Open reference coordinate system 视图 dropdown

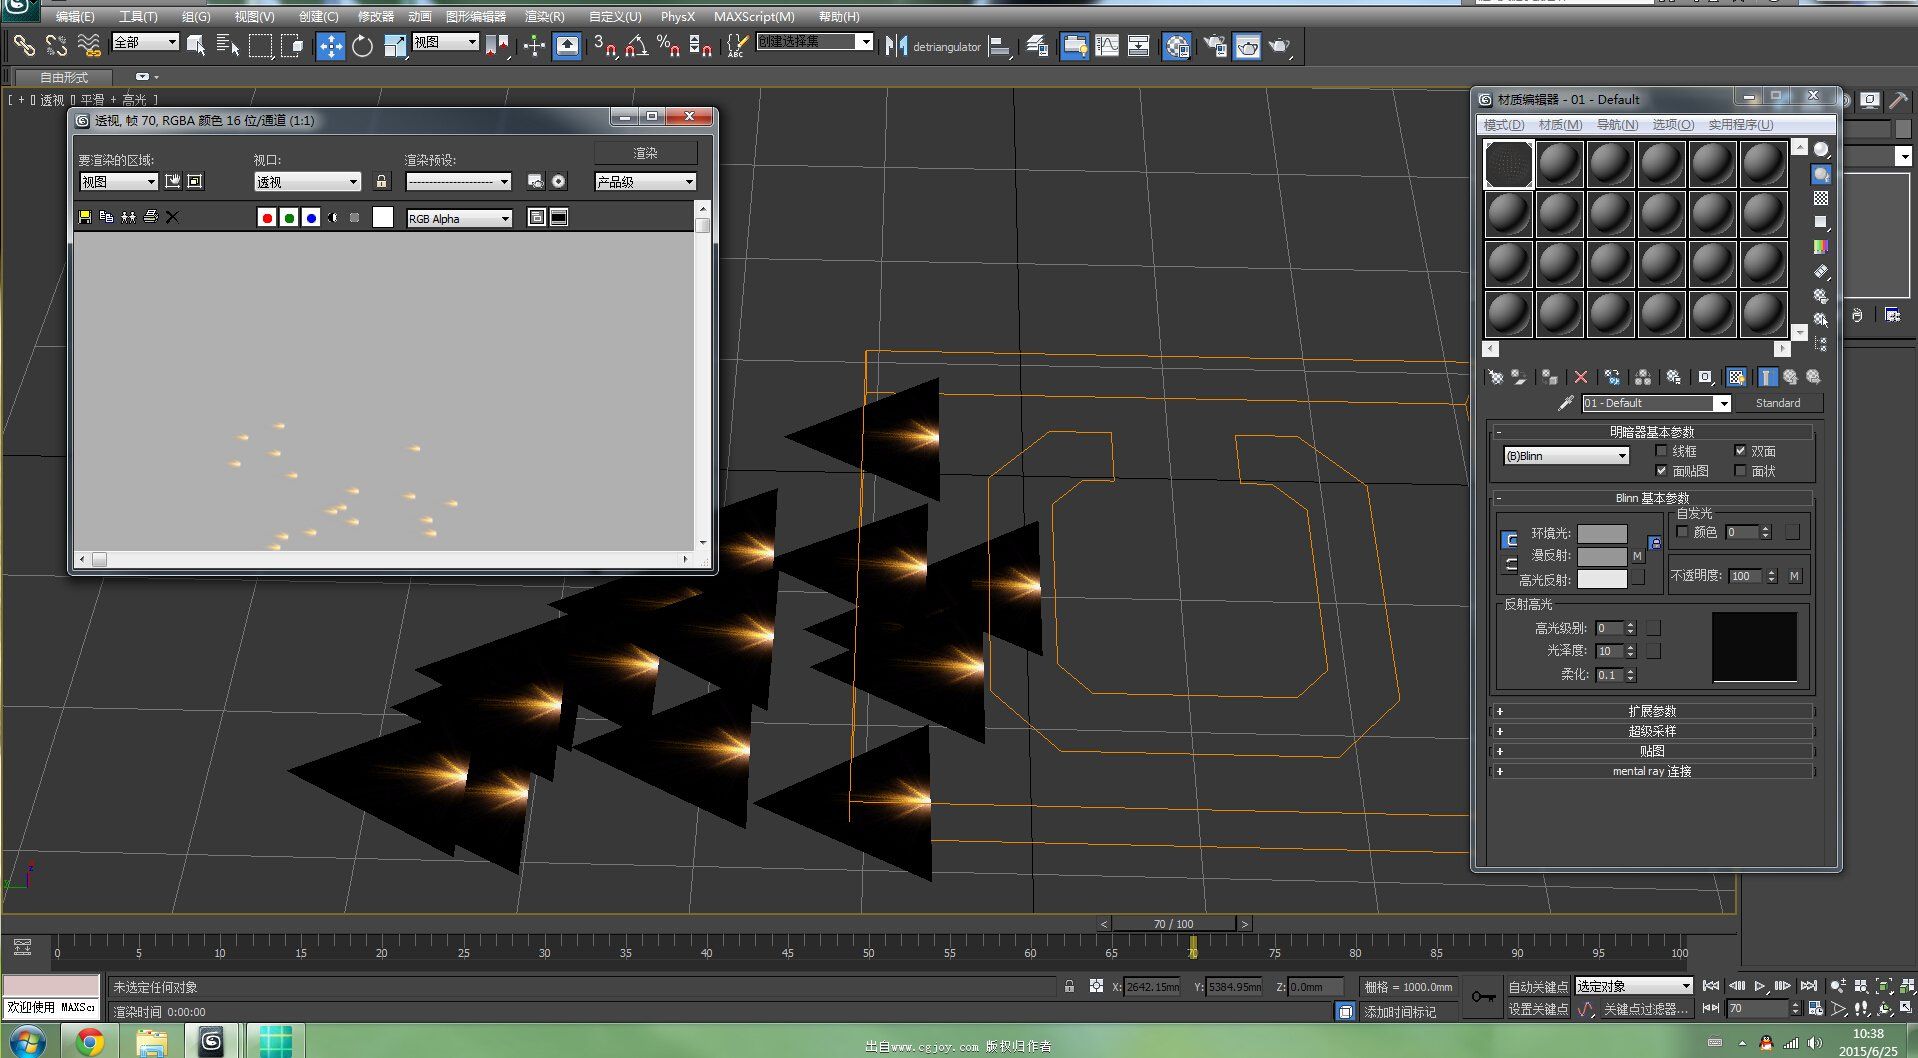446,42
